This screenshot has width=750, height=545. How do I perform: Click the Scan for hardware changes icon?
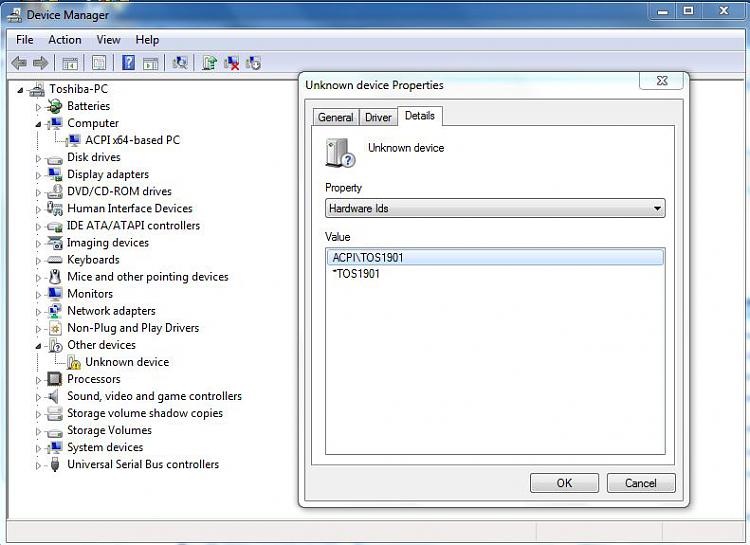180,63
